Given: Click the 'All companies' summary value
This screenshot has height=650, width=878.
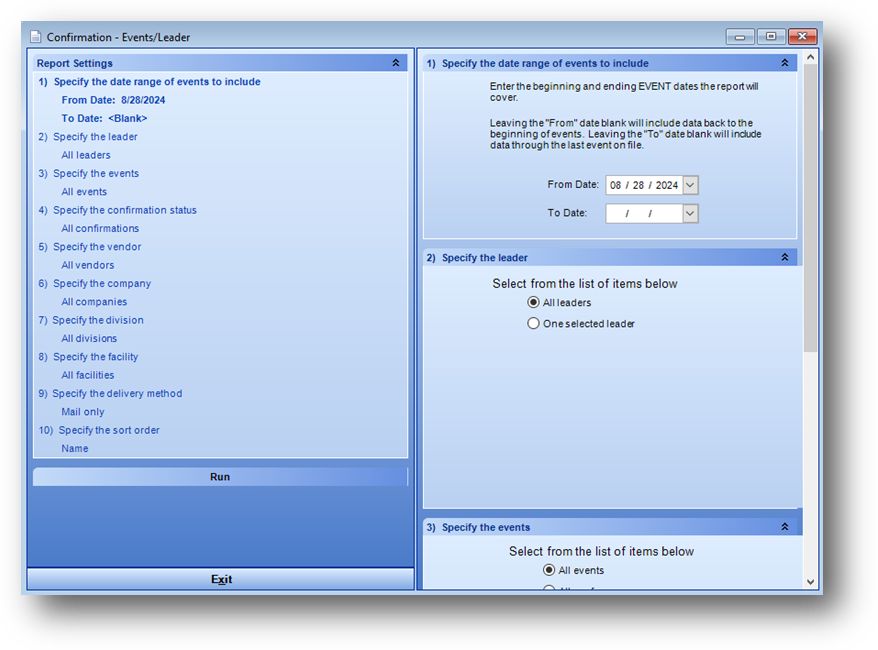Looking at the screenshot, I should click(94, 302).
